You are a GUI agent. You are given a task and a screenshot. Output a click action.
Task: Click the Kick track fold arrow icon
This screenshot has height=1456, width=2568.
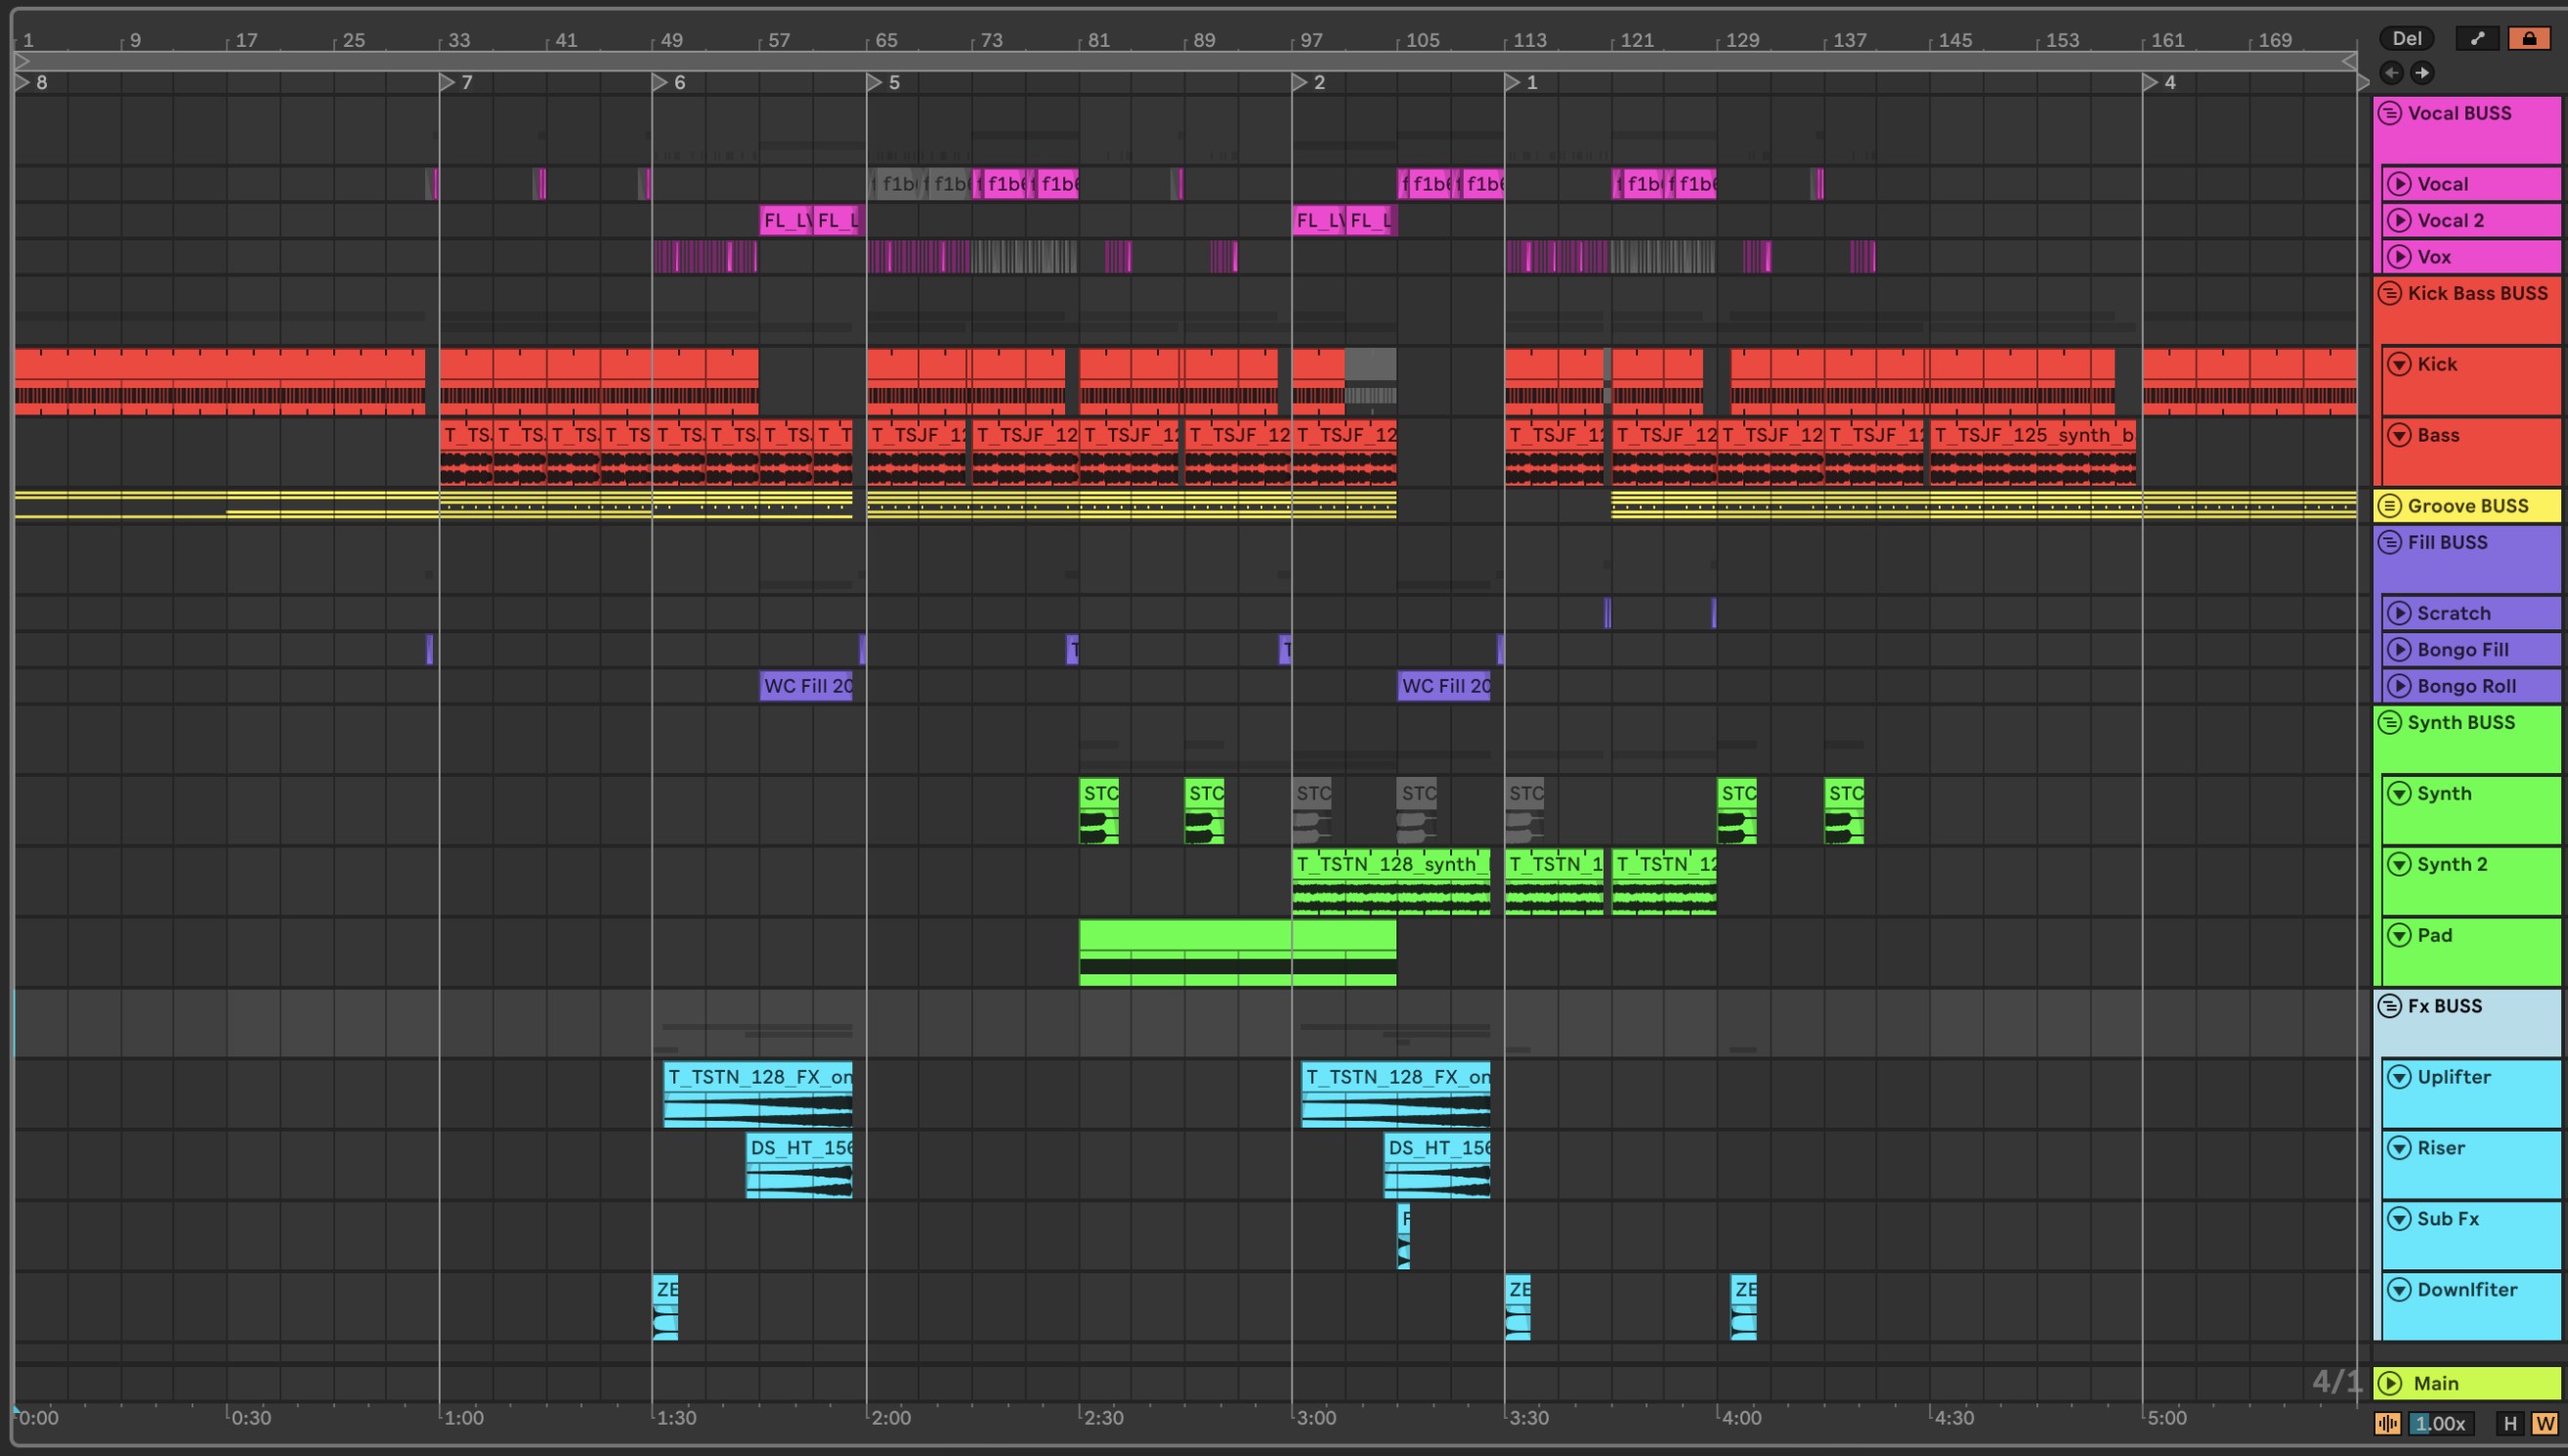[x=2399, y=364]
